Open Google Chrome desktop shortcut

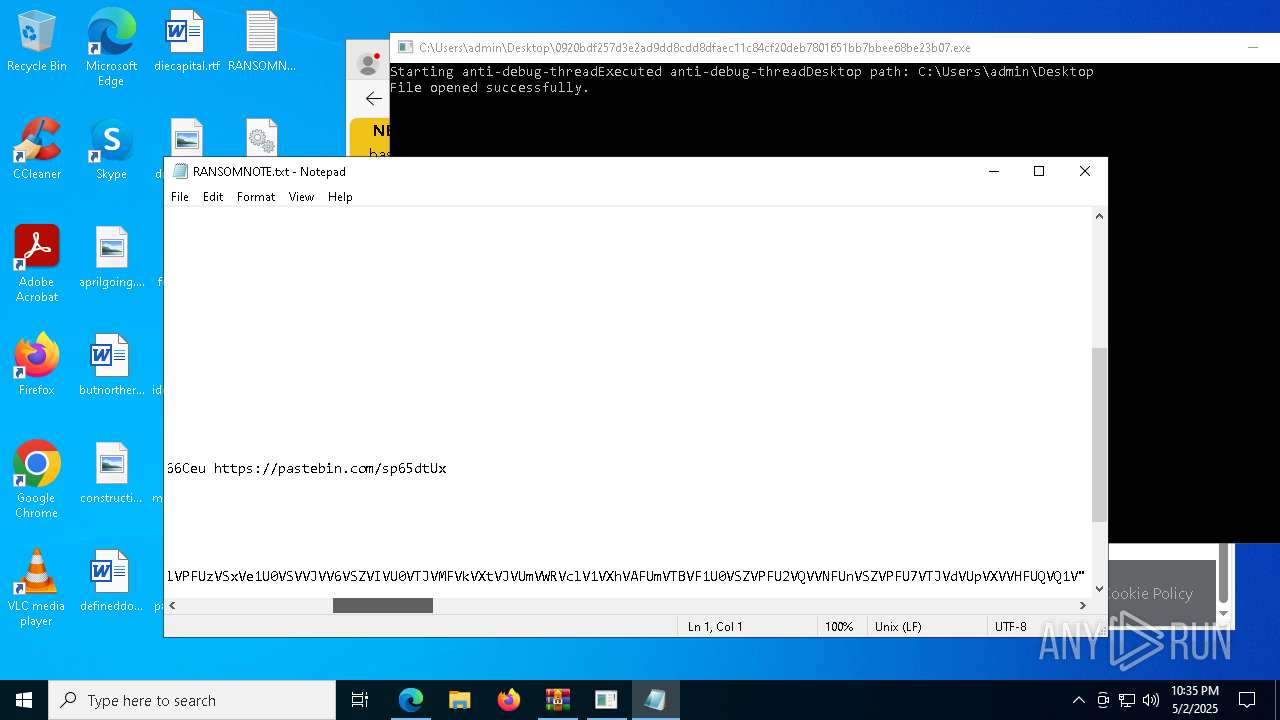(37, 480)
